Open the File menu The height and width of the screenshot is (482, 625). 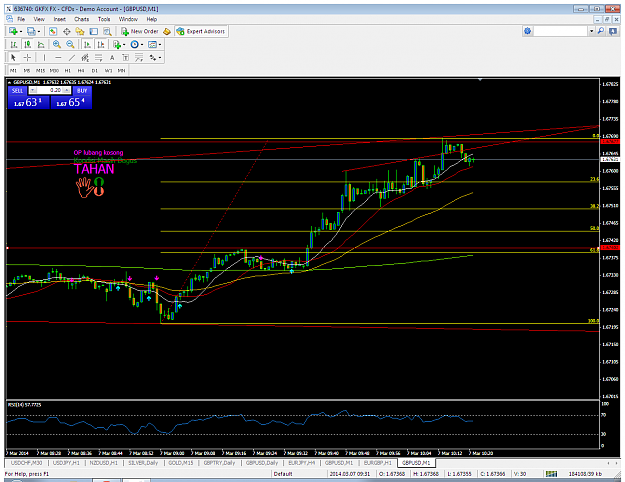pyautogui.click(x=21, y=19)
